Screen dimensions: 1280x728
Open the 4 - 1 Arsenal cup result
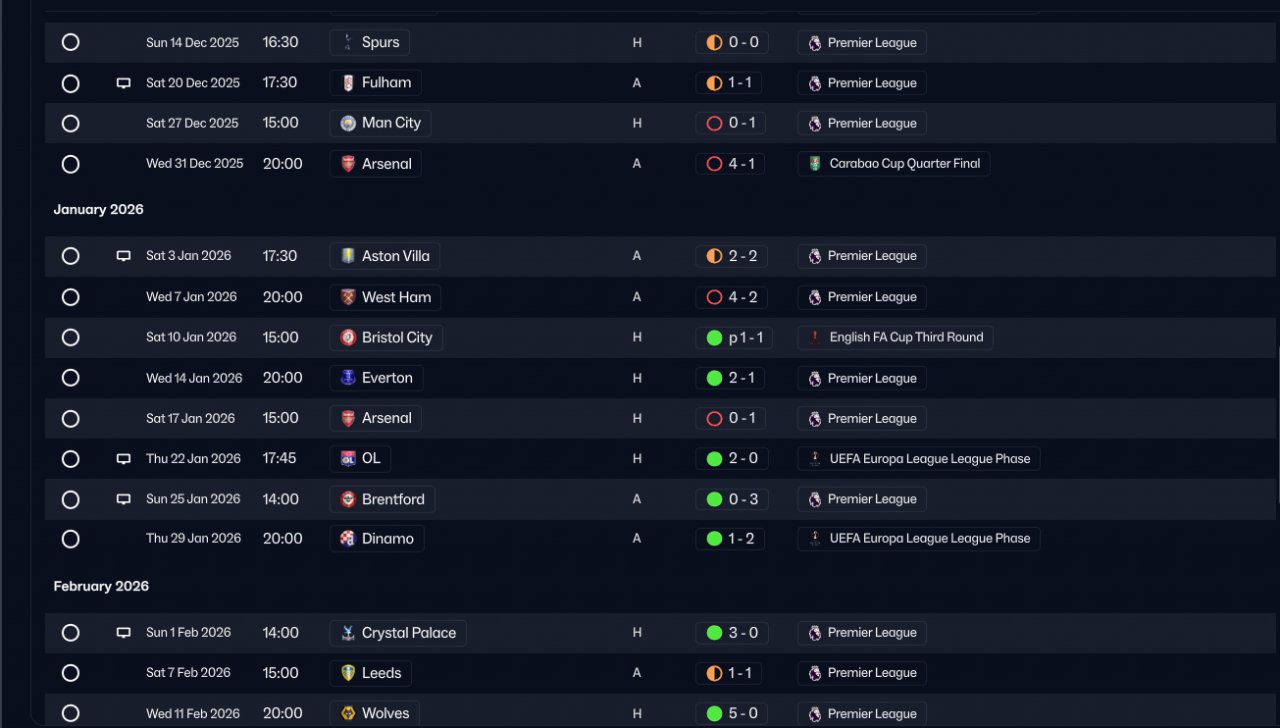click(x=730, y=164)
